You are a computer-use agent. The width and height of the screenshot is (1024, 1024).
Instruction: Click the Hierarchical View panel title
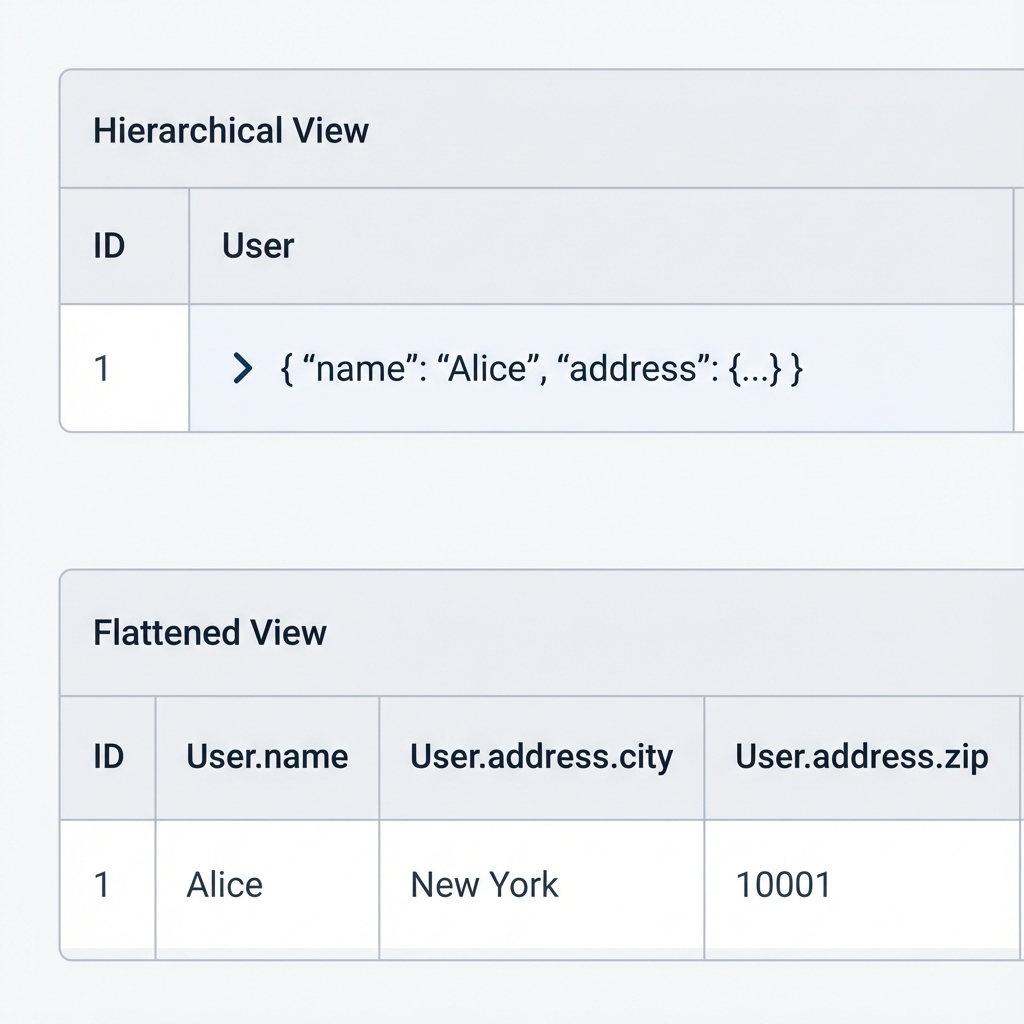pyautogui.click(x=231, y=131)
